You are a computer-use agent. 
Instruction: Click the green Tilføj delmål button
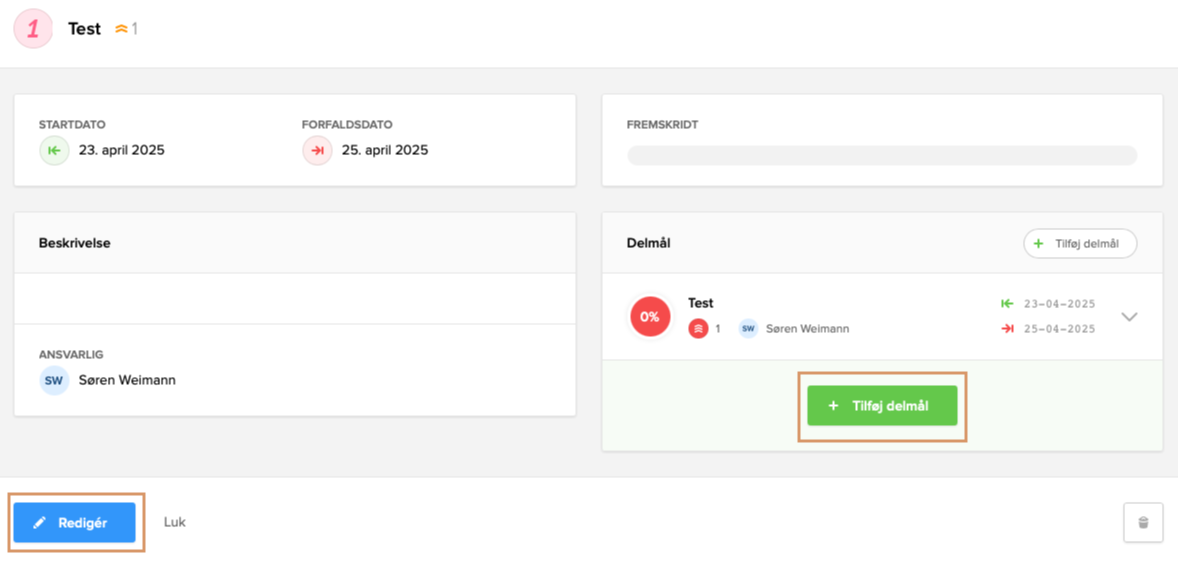pos(882,406)
